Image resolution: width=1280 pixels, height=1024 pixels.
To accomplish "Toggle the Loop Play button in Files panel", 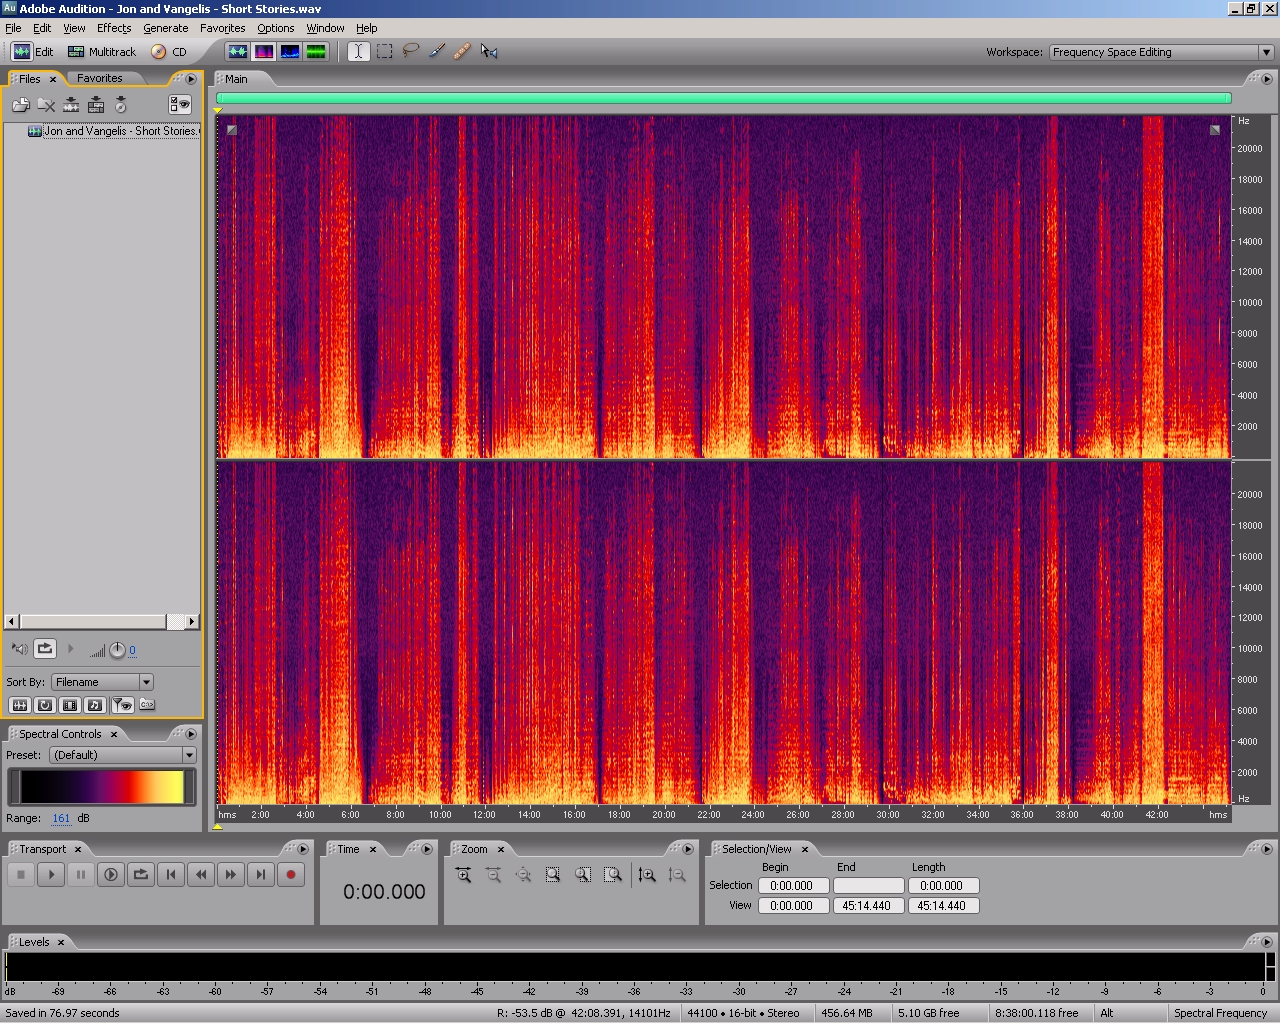I will click(x=45, y=649).
